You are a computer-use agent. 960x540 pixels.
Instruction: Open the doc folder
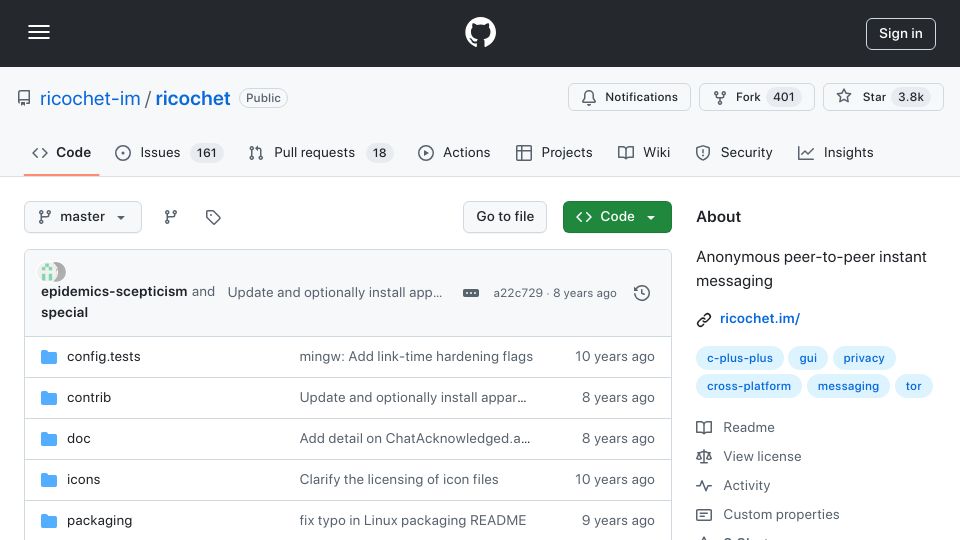[78, 438]
